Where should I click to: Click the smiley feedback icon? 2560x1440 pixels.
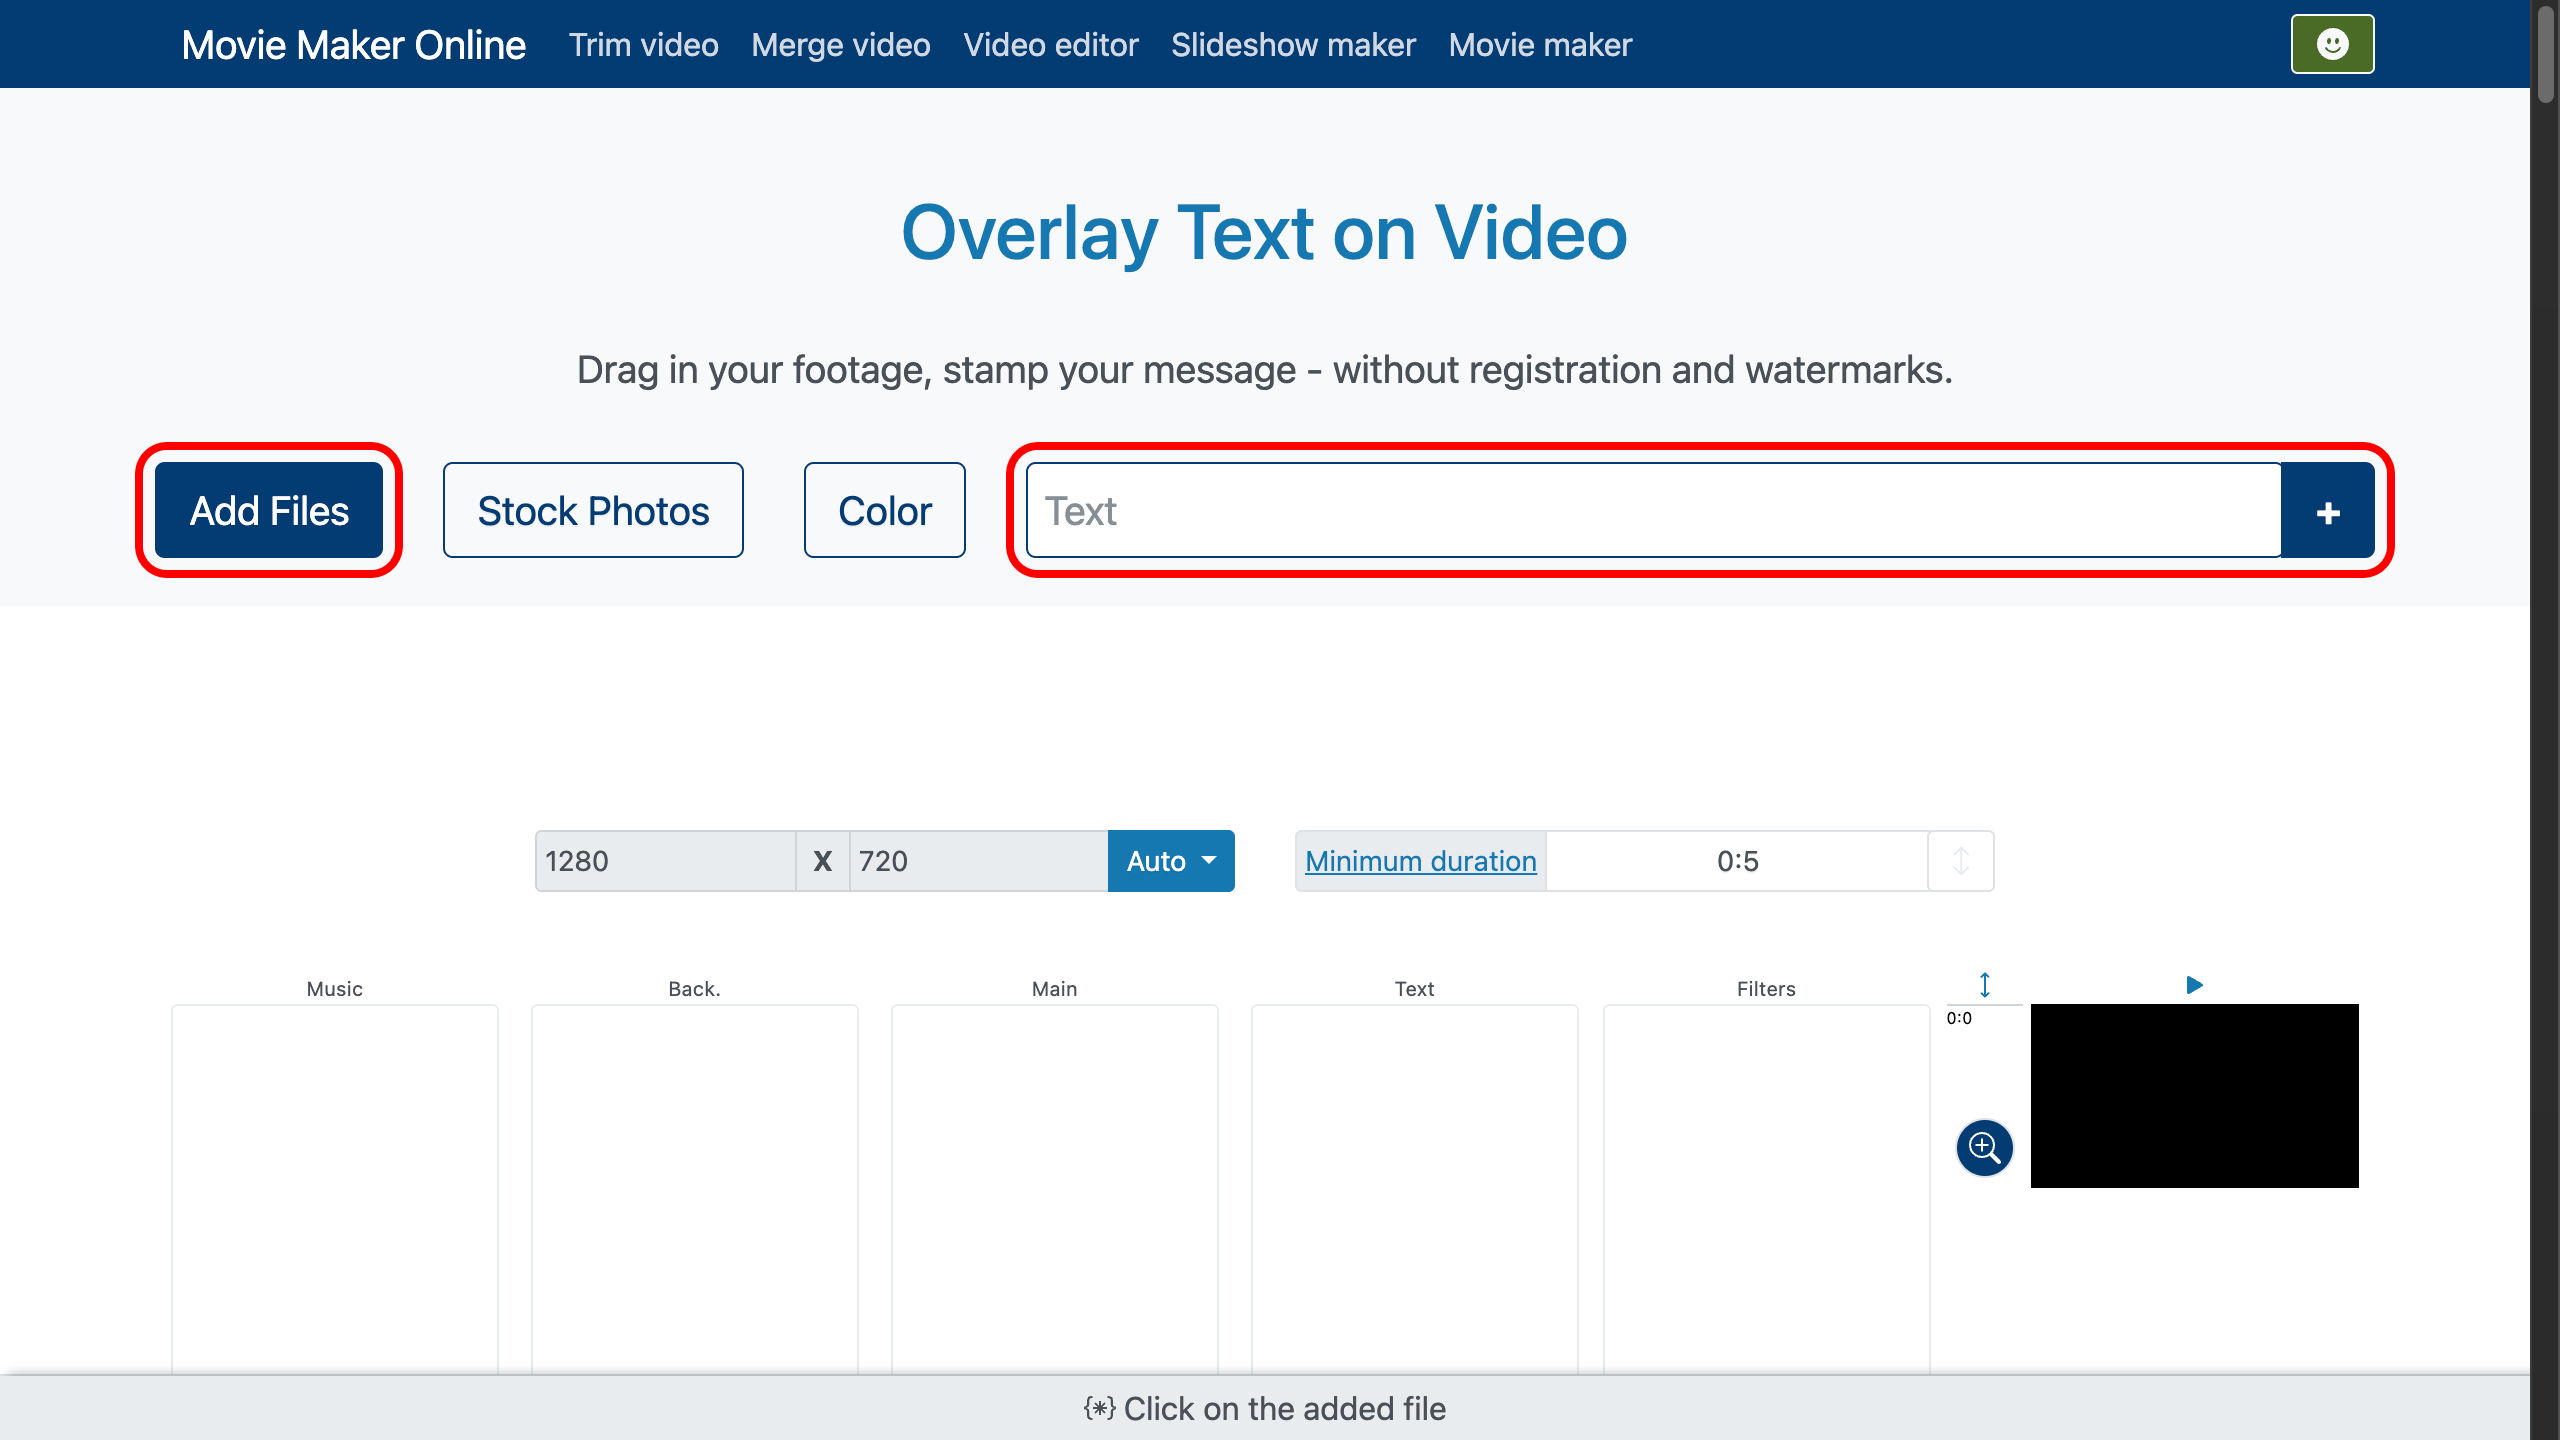(x=2331, y=43)
